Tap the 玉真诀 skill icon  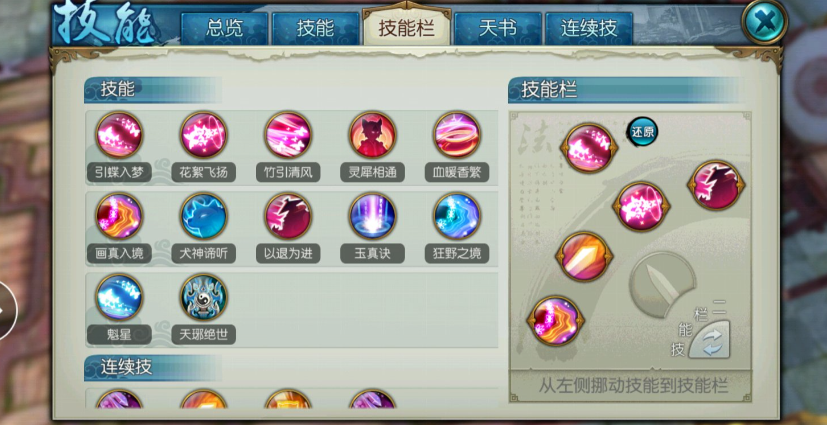372,216
